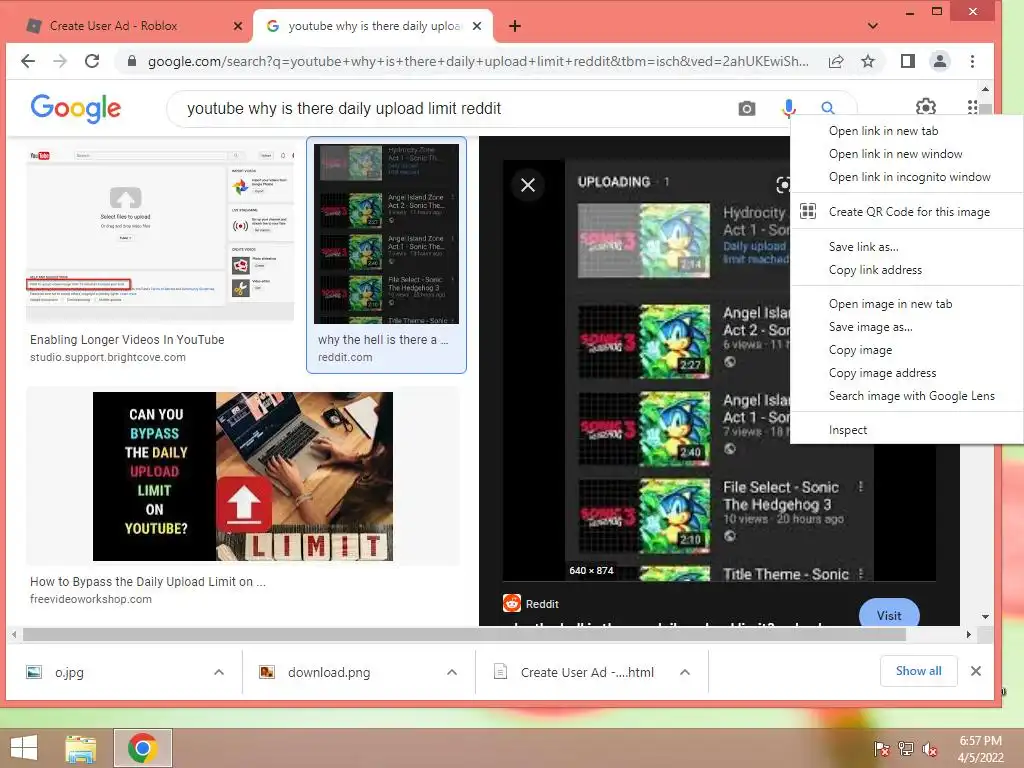
Task: Close the Create User Ad Roblox tab
Action: tap(238, 26)
